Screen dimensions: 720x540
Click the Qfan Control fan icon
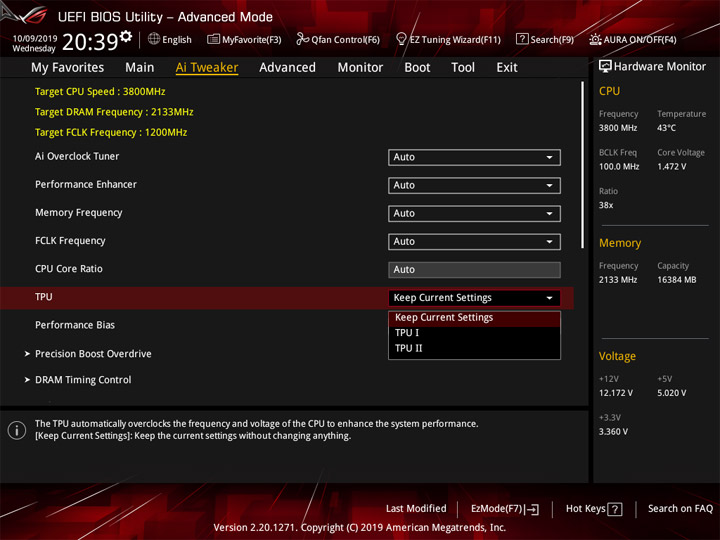pyautogui.click(x=302, y=39)
